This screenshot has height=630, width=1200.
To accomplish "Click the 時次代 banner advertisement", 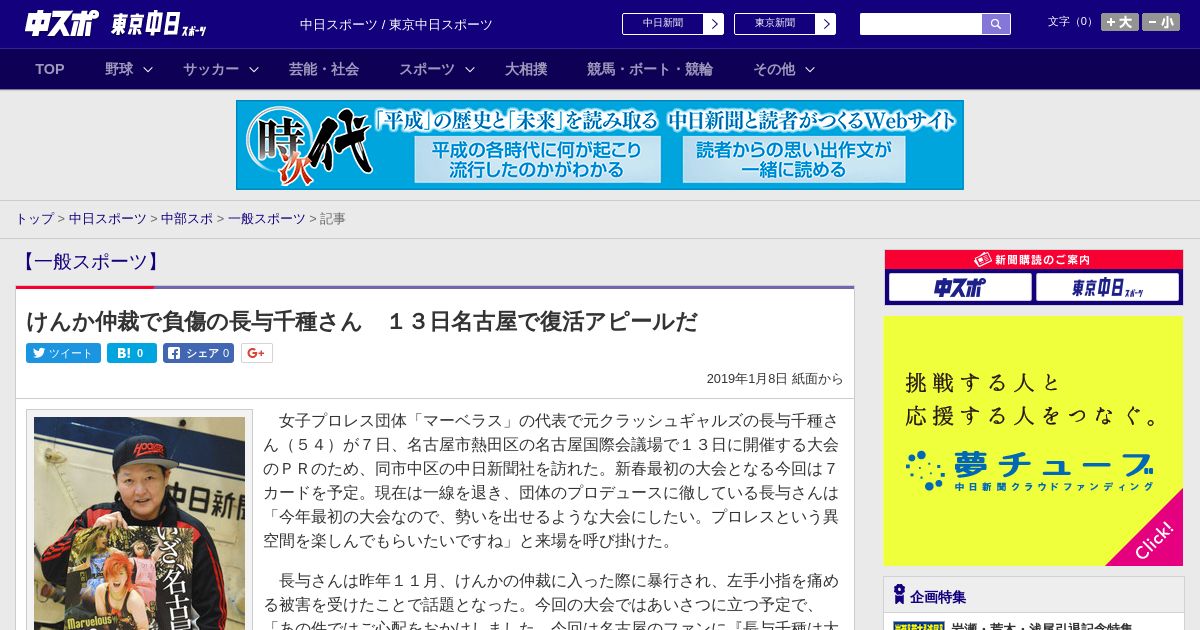I will pos(600,145).
